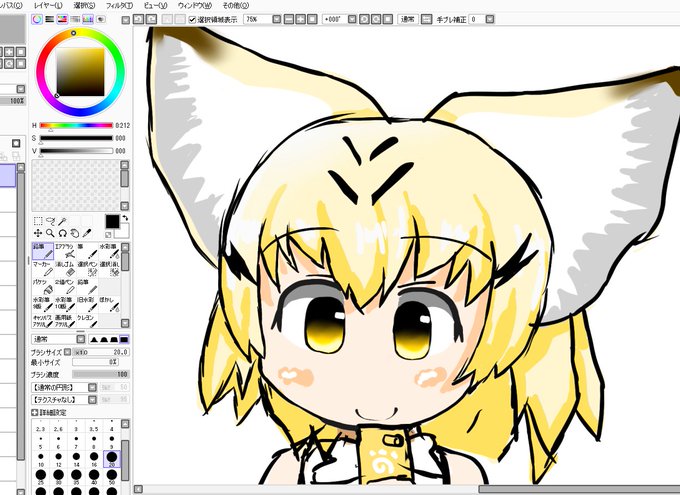The image size is (680, 495).
Task: Select the ぼかし blur tool
Action: click(109, 305)
